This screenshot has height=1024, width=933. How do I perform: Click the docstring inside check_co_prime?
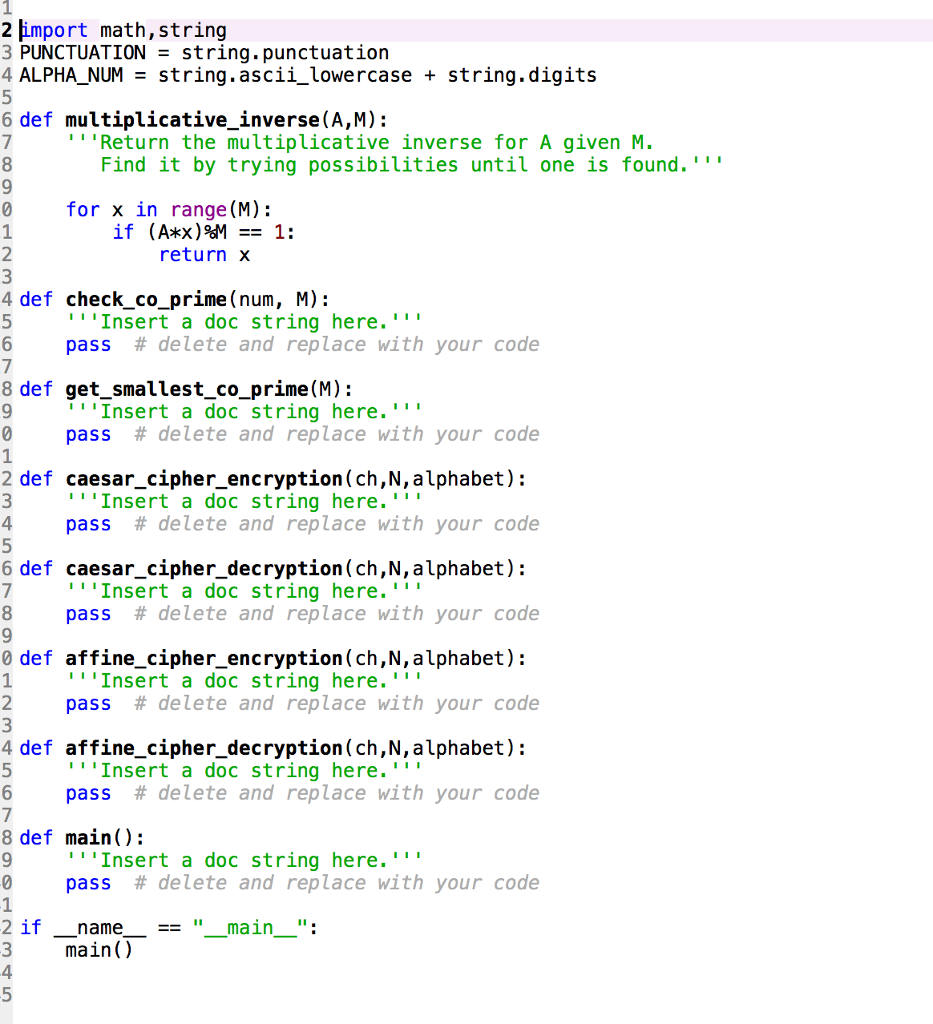click(x=244, y=322)
